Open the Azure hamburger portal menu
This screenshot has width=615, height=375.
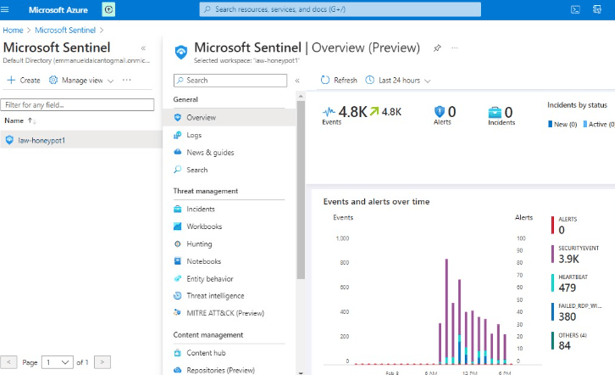point(5,9)
